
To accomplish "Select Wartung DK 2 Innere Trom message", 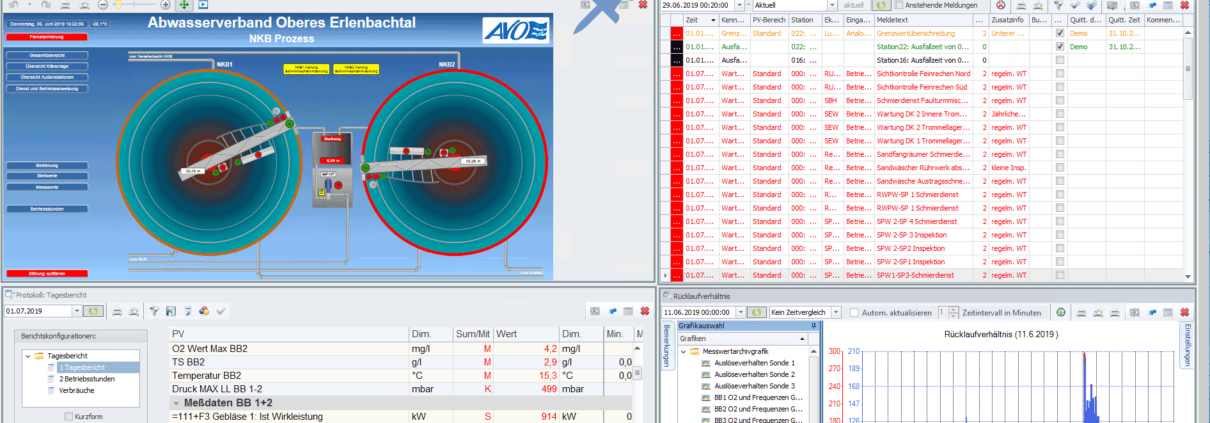I will click(923, 114).
